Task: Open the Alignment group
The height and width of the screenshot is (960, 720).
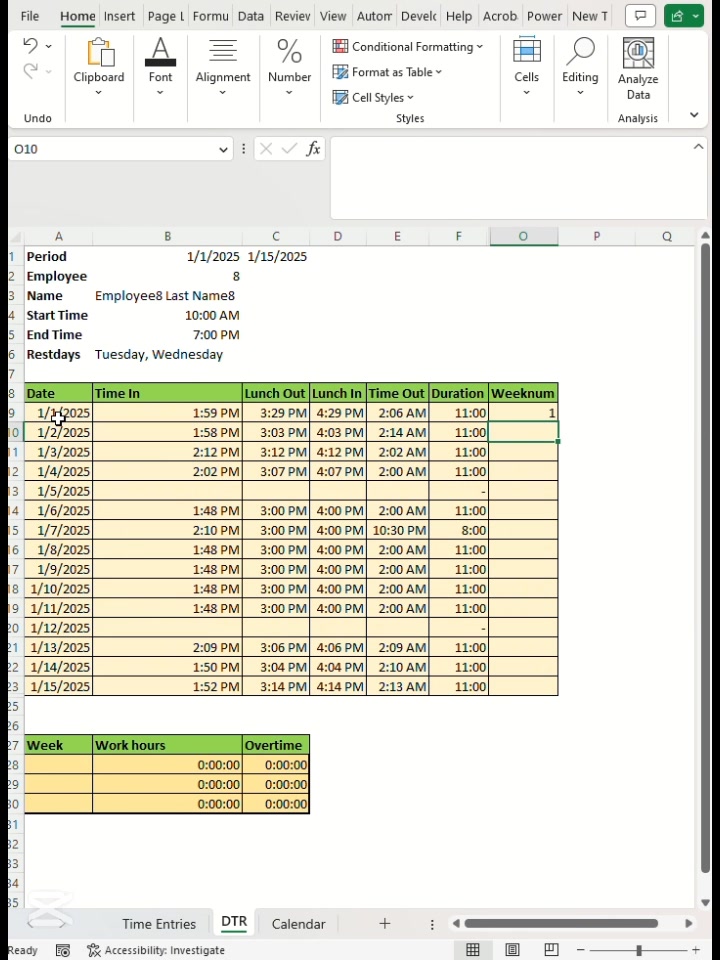Action: (x=223, y=67)
